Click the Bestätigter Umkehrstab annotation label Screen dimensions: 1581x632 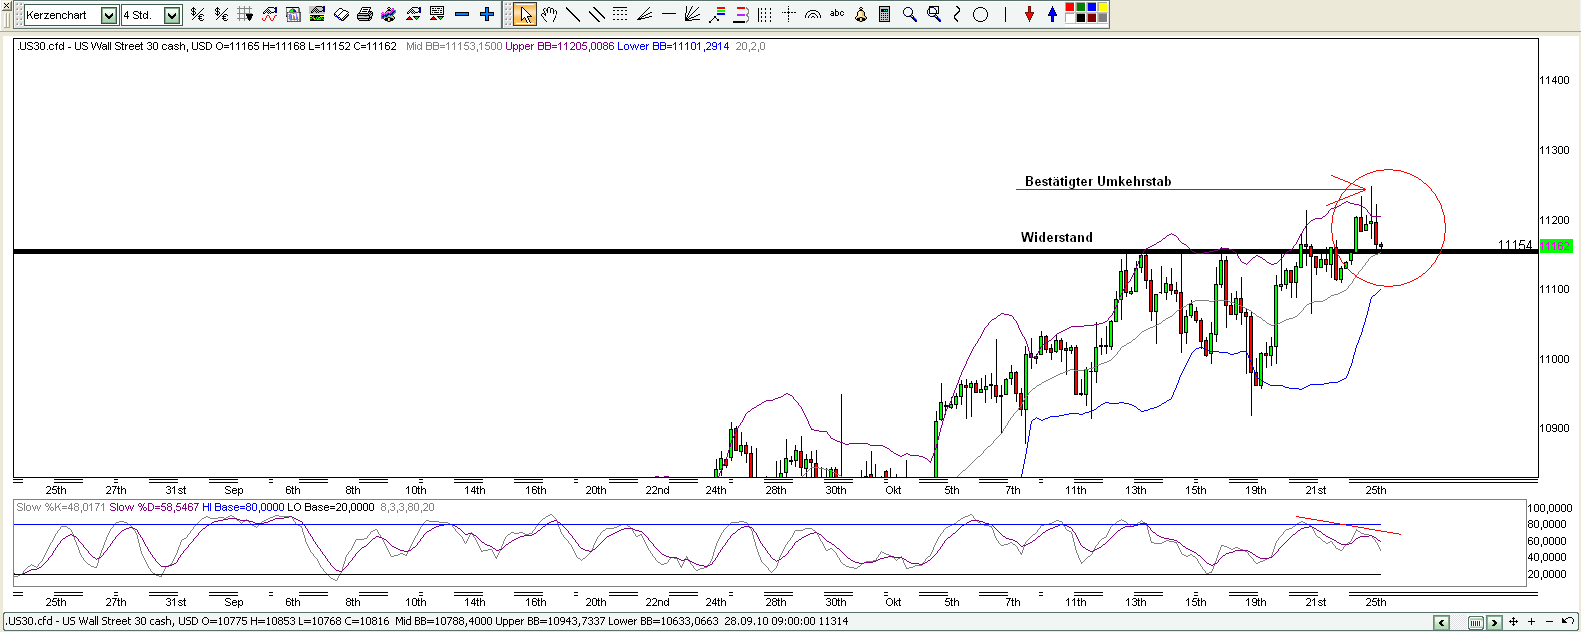tap(1098, 181)
